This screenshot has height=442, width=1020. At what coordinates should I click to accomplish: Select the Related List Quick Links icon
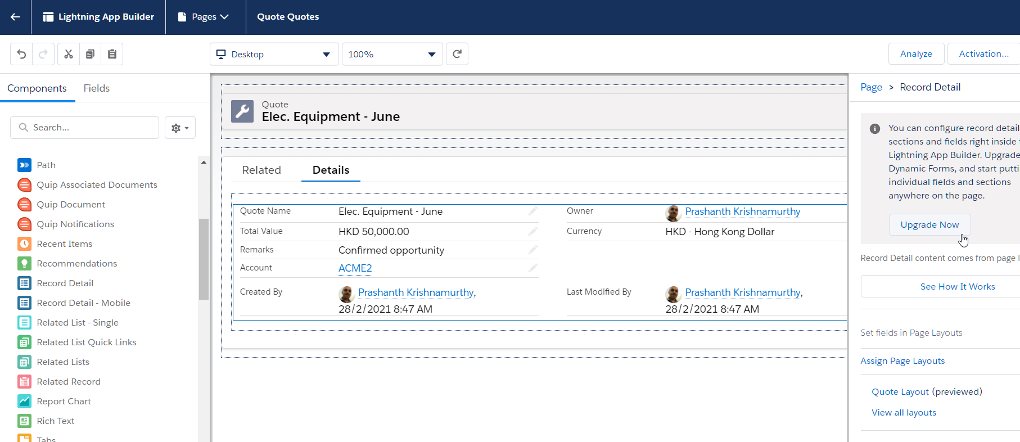pyautogui.click(x=24, y=342)
